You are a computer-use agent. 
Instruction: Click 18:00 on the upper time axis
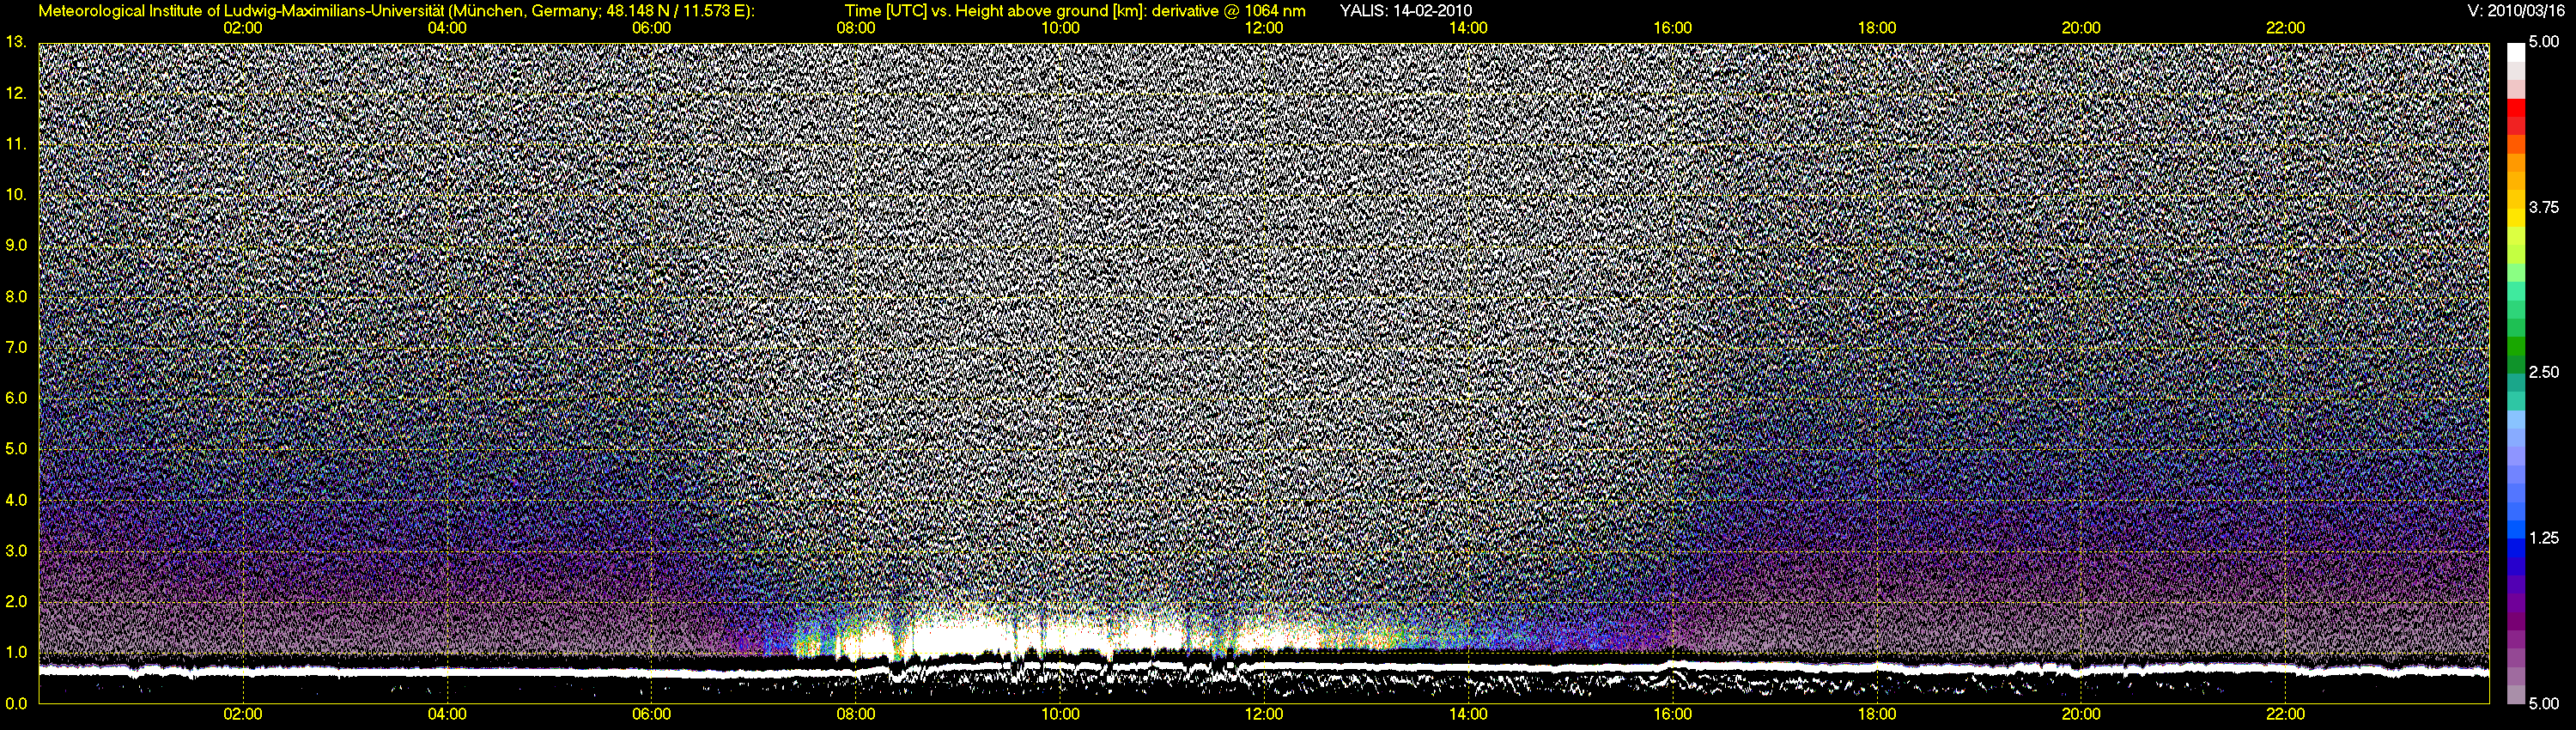point(1877,28)
